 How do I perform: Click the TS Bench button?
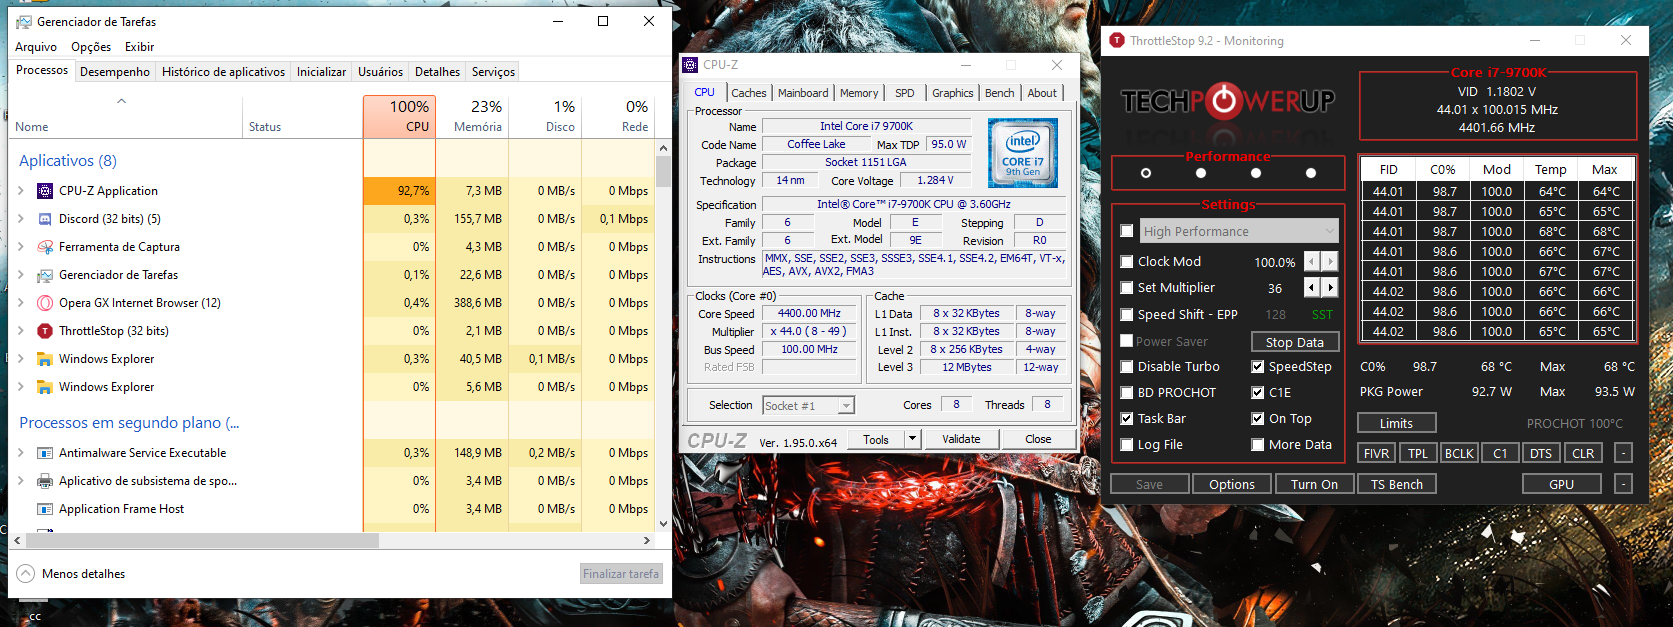coord(1397,484)
